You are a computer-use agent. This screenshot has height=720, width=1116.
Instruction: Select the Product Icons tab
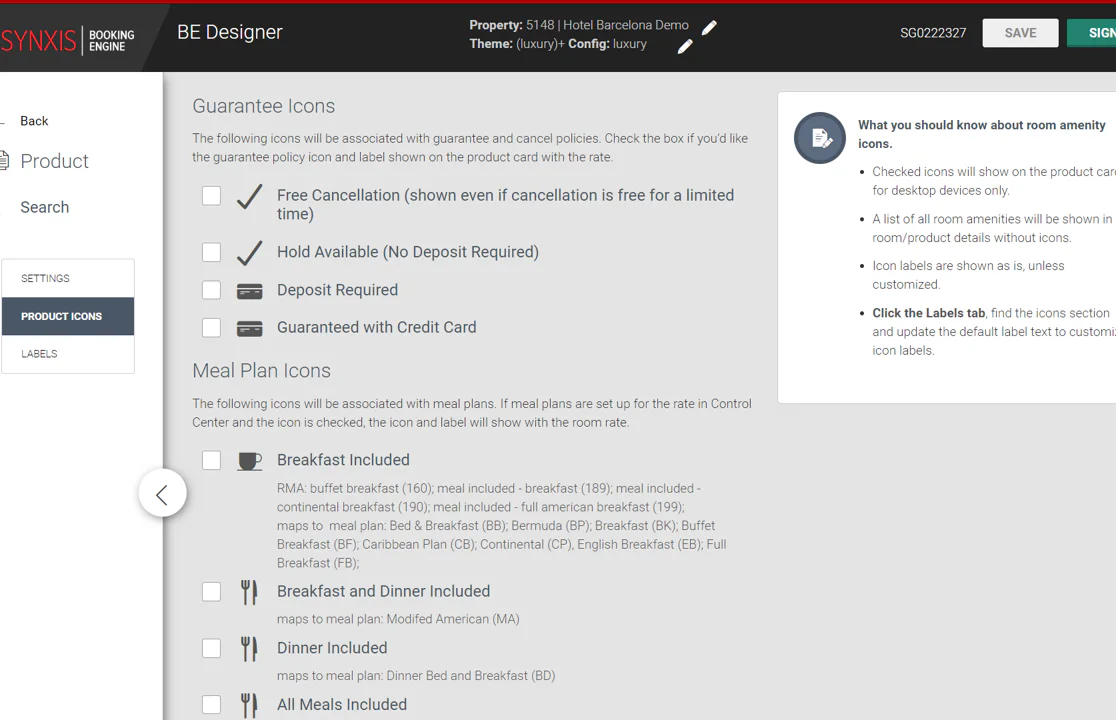[x=68, y=316]
